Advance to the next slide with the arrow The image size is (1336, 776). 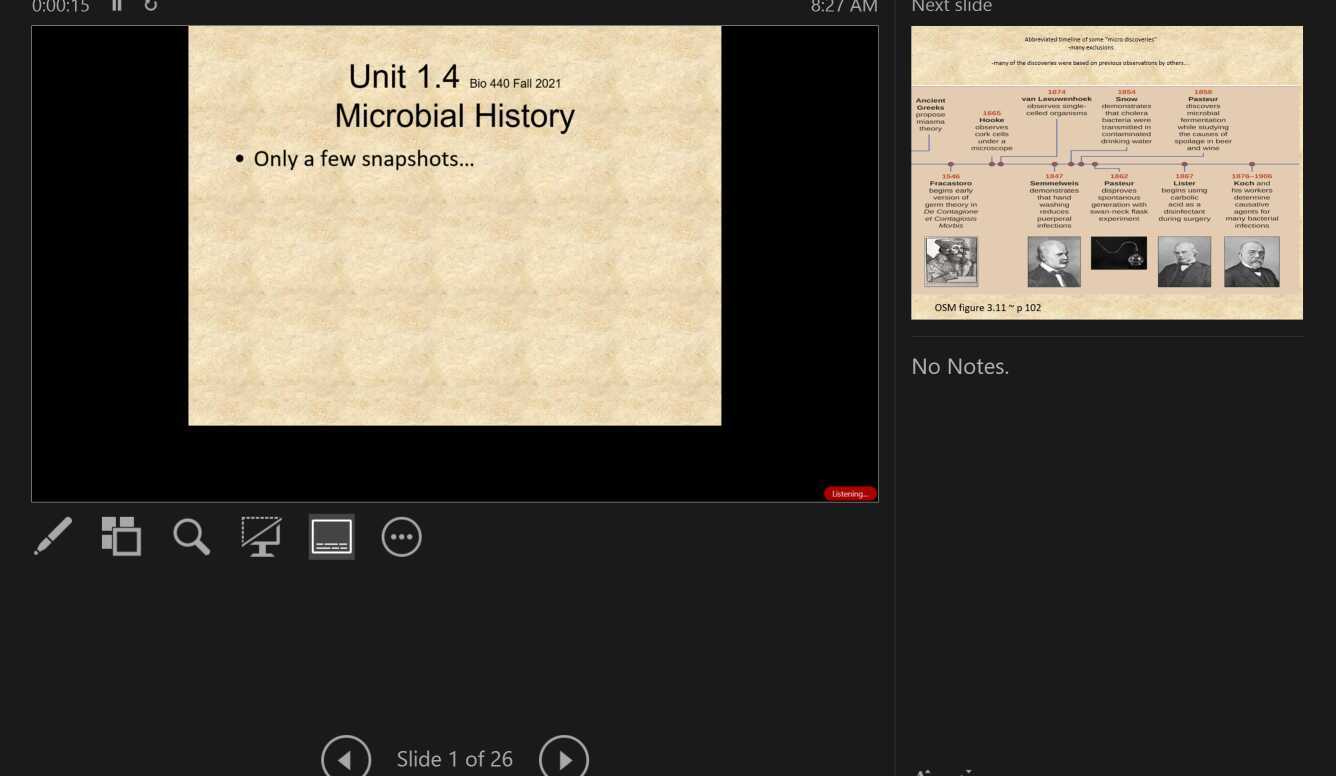[x=564, y=757]
